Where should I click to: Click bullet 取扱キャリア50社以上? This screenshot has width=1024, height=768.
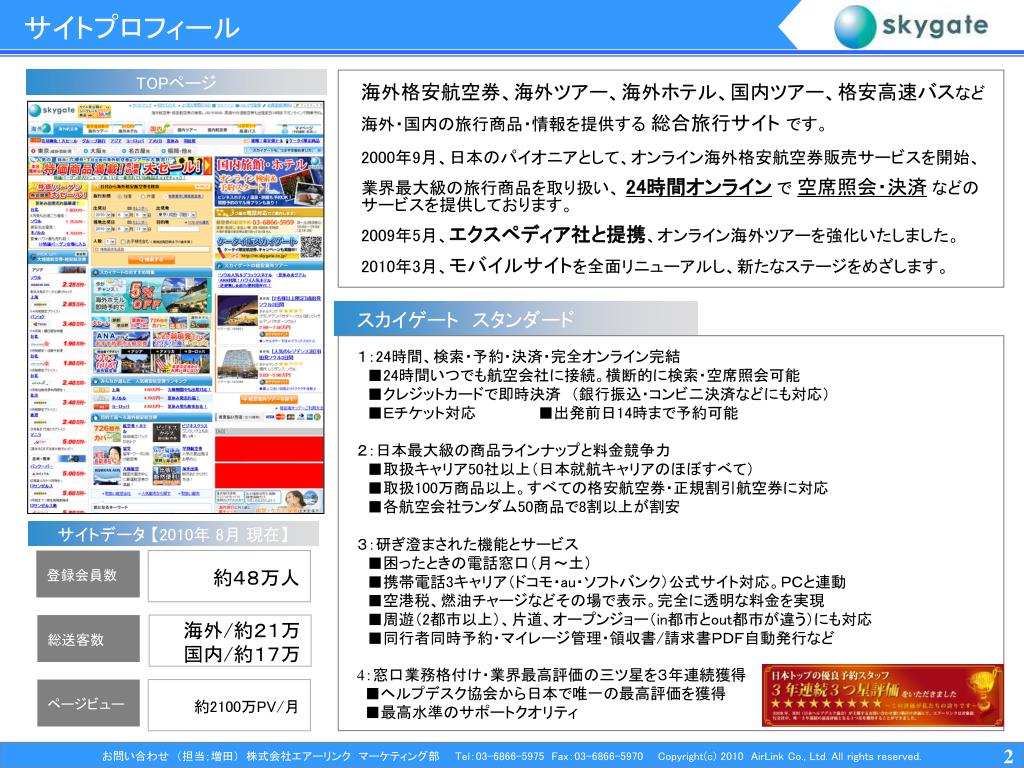(560, 470)
